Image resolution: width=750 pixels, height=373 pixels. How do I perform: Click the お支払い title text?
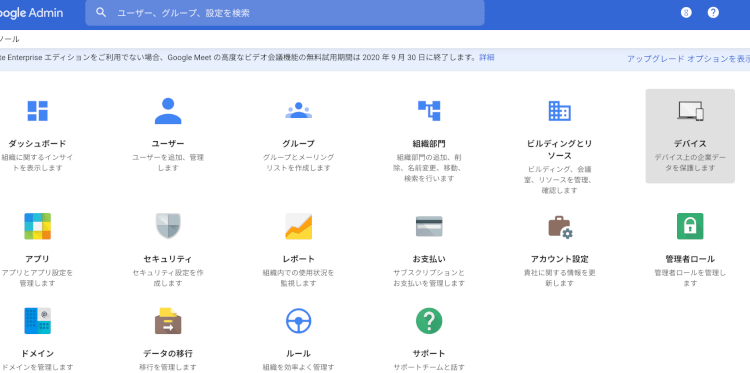pos(429,259)
